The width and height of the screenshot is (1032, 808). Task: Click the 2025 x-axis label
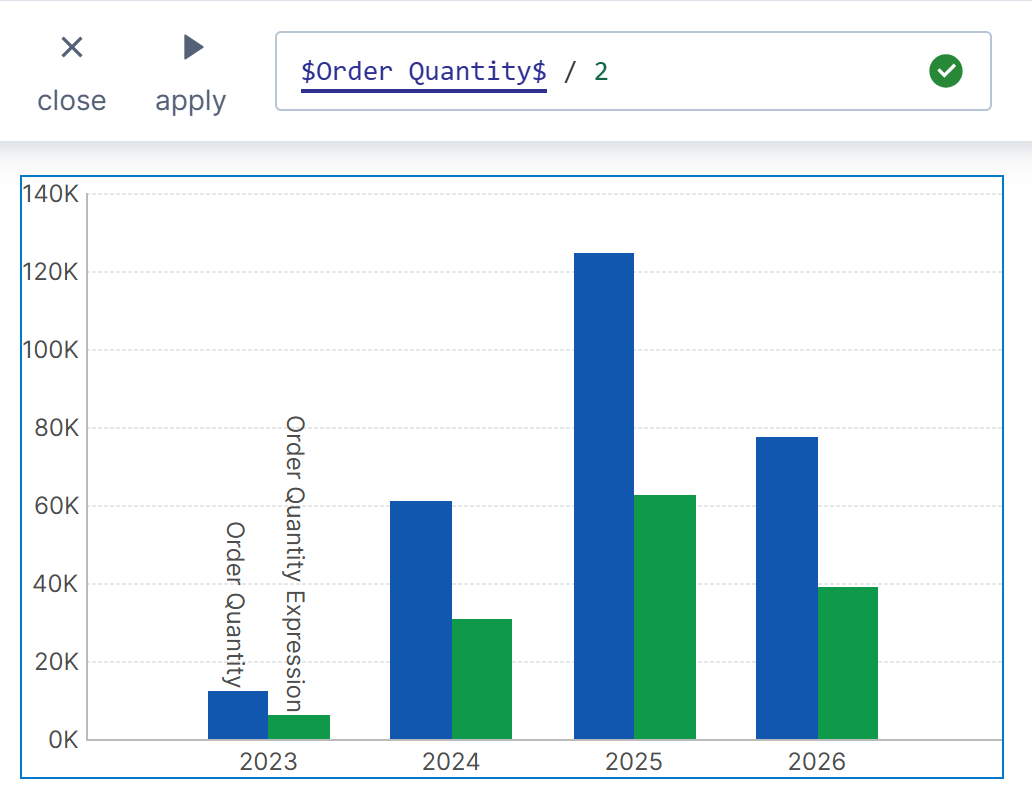click(x=634, y=762)
